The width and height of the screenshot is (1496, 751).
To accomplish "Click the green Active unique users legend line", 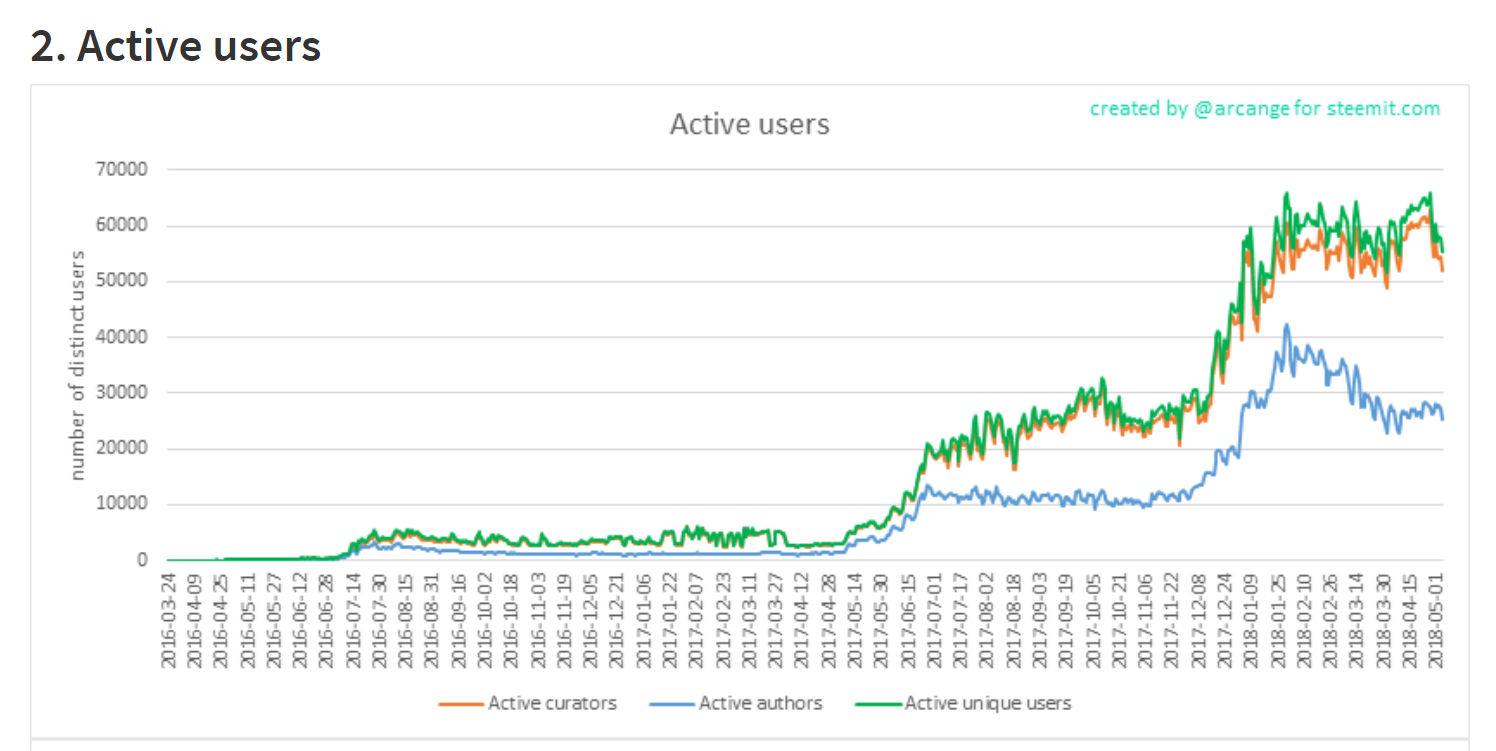I will [878, 704].
